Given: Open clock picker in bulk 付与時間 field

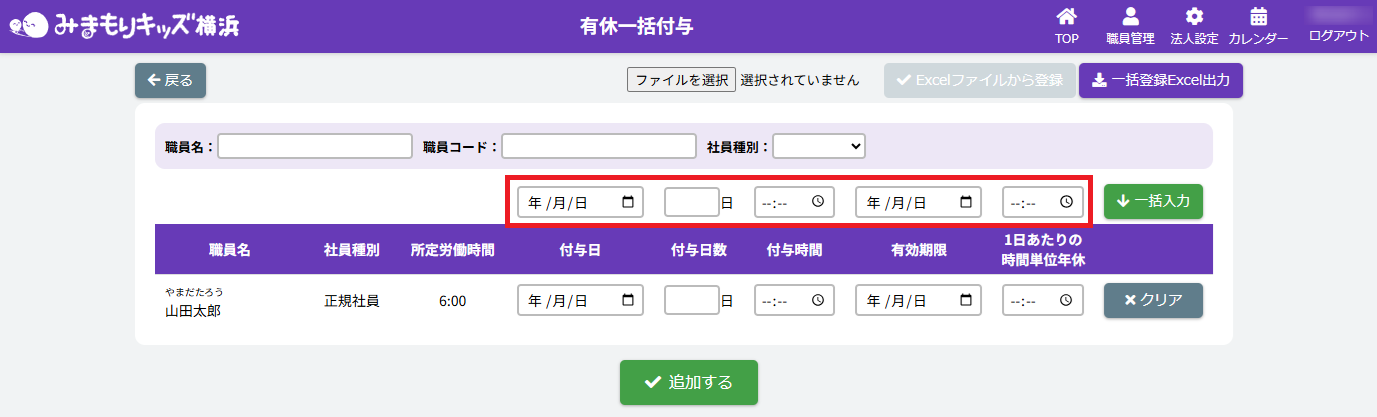Looking at the screenshot, I should pos(818,202).
